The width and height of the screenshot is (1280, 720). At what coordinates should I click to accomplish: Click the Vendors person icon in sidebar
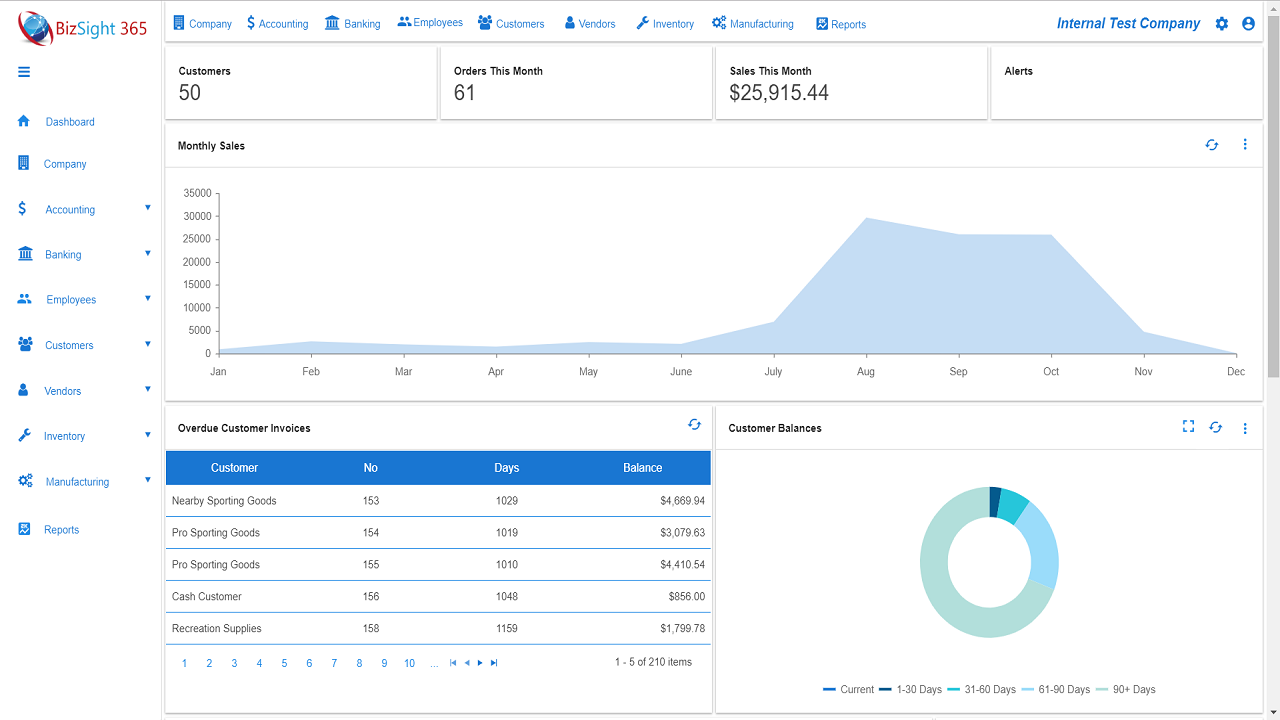pos(23,390)
